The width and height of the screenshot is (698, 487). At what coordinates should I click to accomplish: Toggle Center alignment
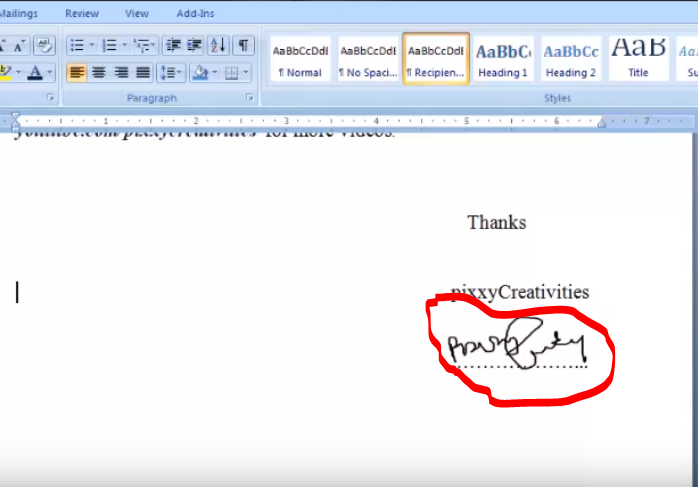(x=99, y=73)
